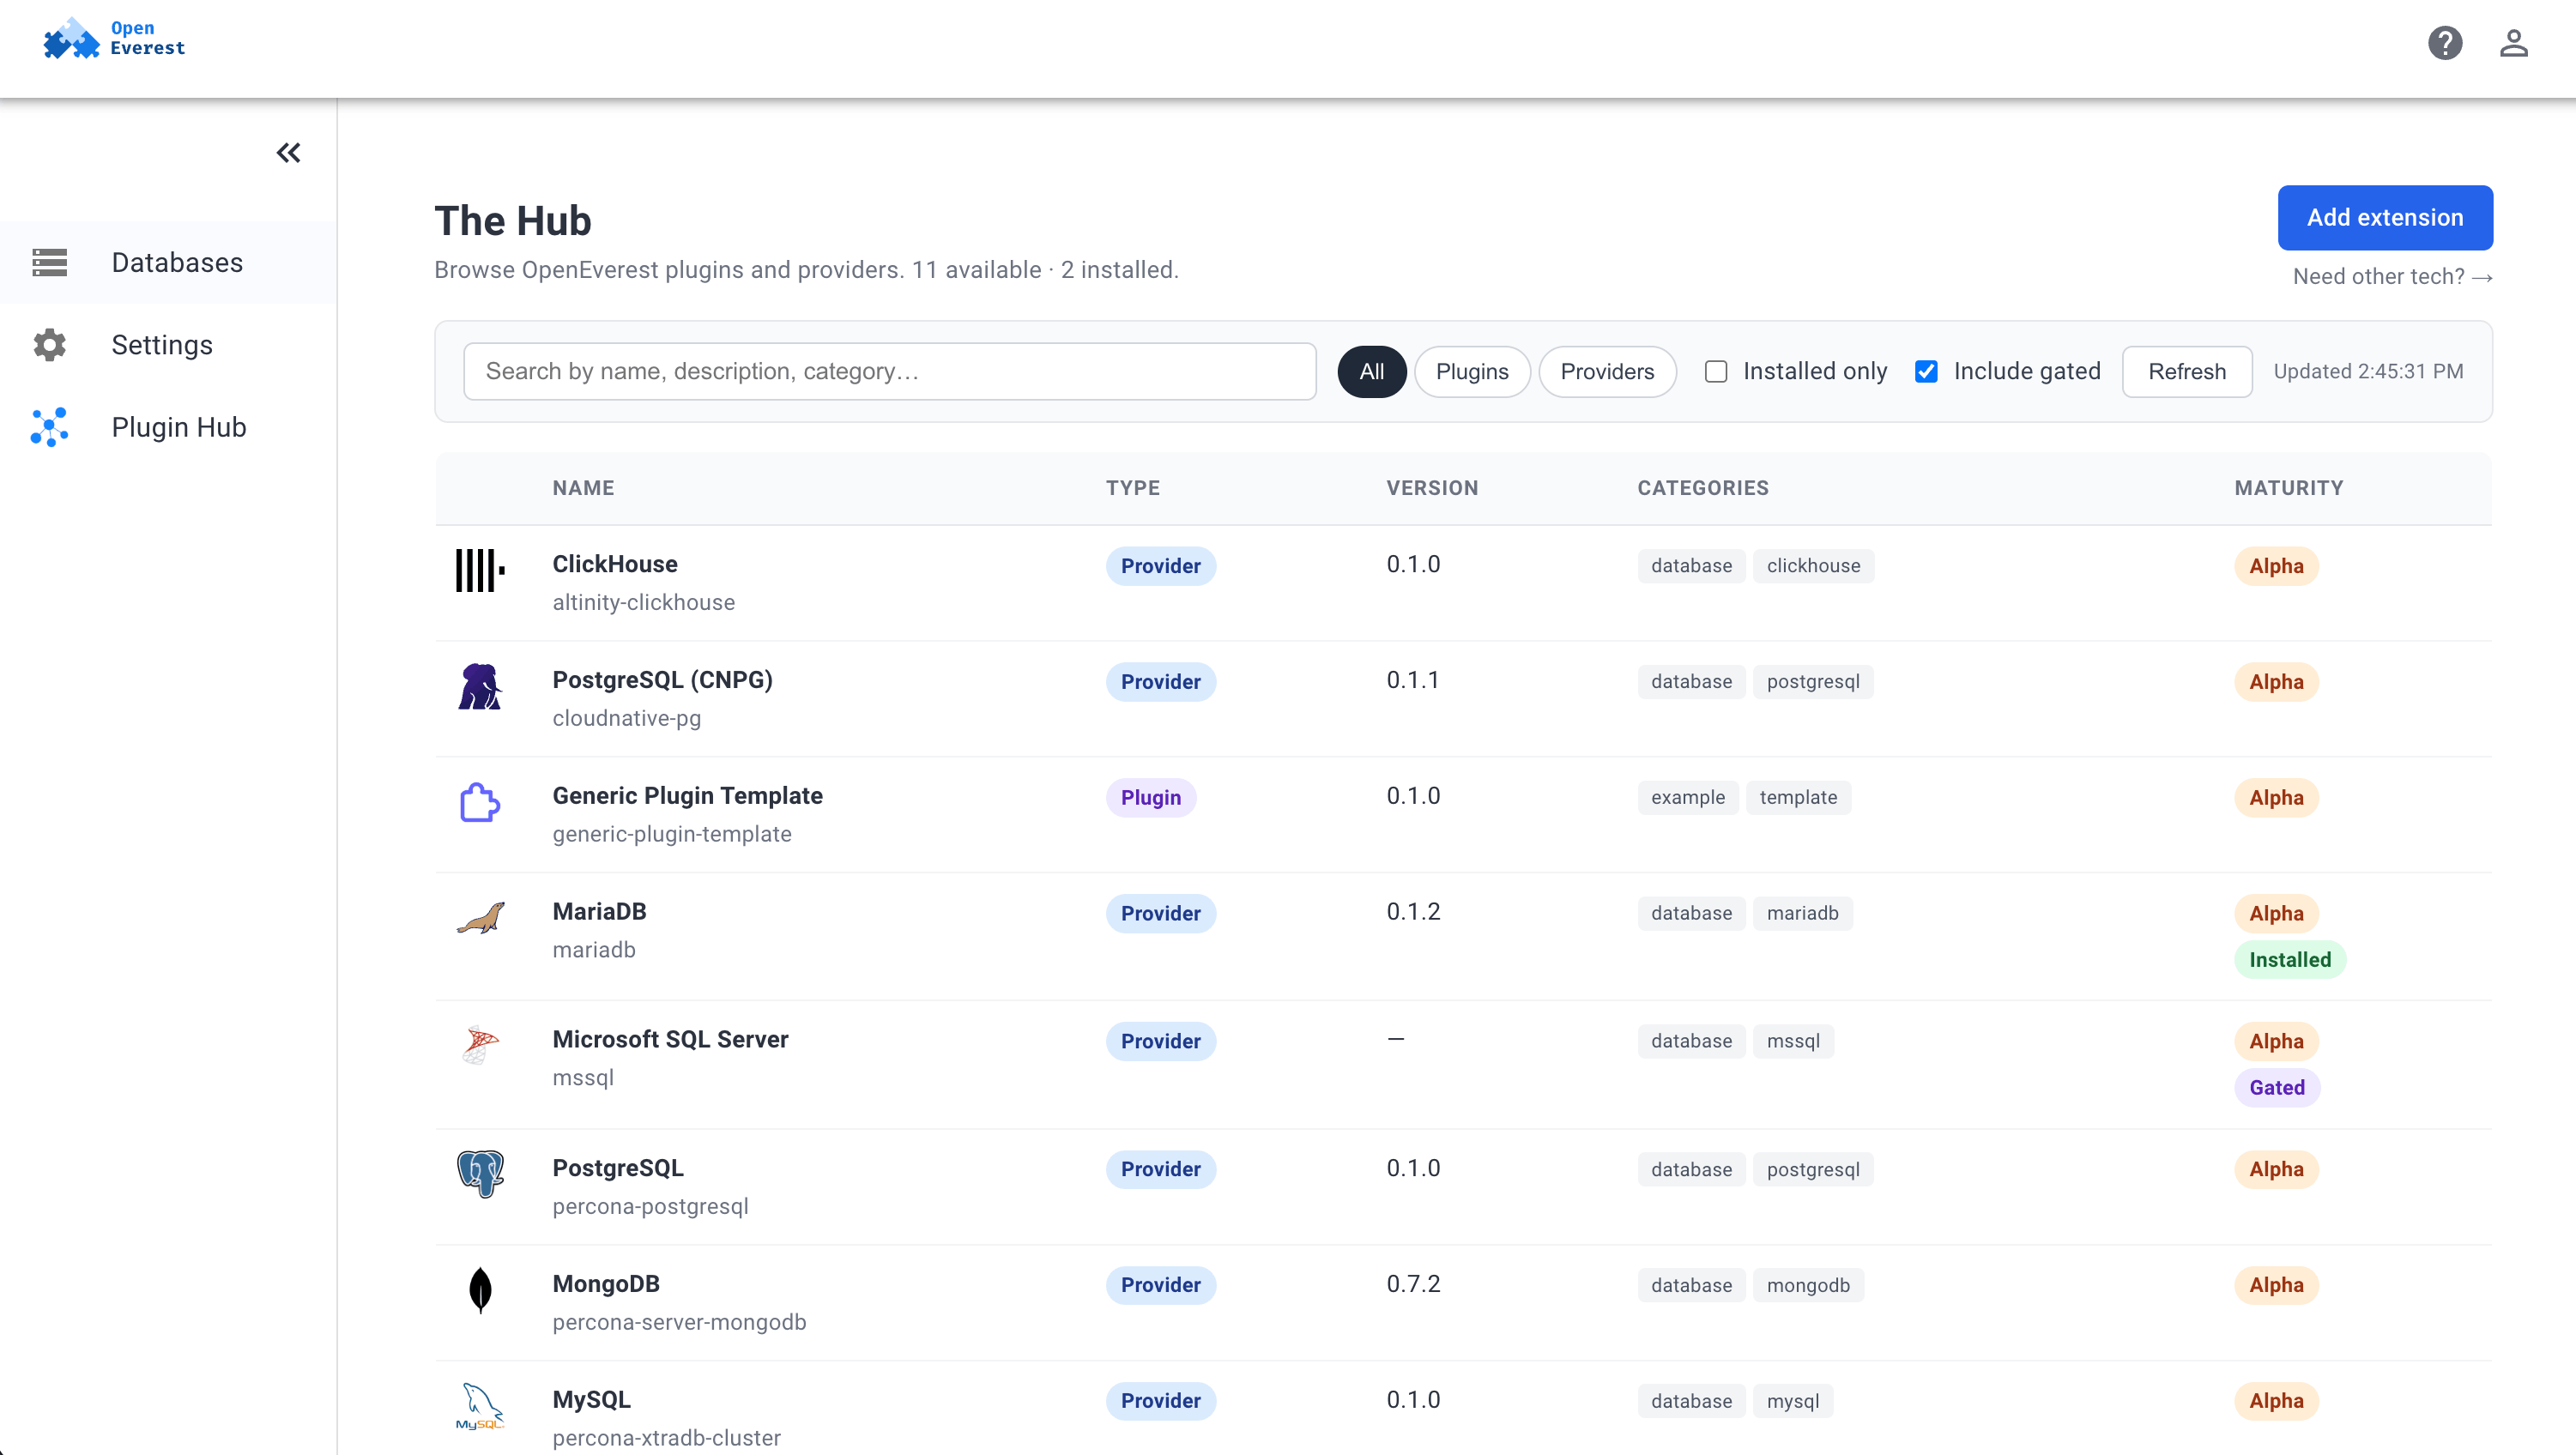The image size is (2576, 1455).
Task: Click the percona-server-mongodb identifier text
Action: (x=679, y=1322)
